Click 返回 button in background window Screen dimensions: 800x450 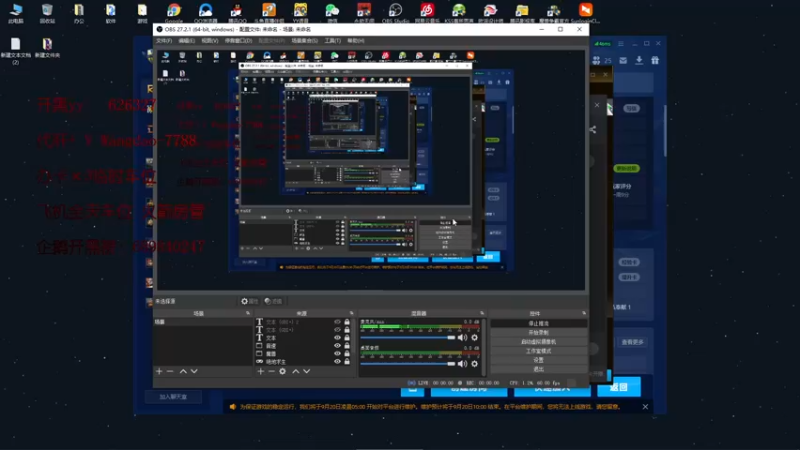coord(618,387)
